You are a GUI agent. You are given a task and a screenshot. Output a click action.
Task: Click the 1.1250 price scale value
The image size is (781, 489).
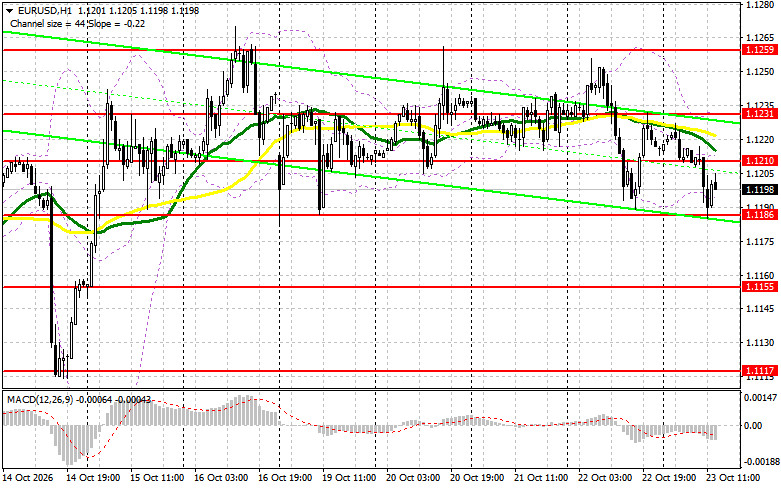759,72
